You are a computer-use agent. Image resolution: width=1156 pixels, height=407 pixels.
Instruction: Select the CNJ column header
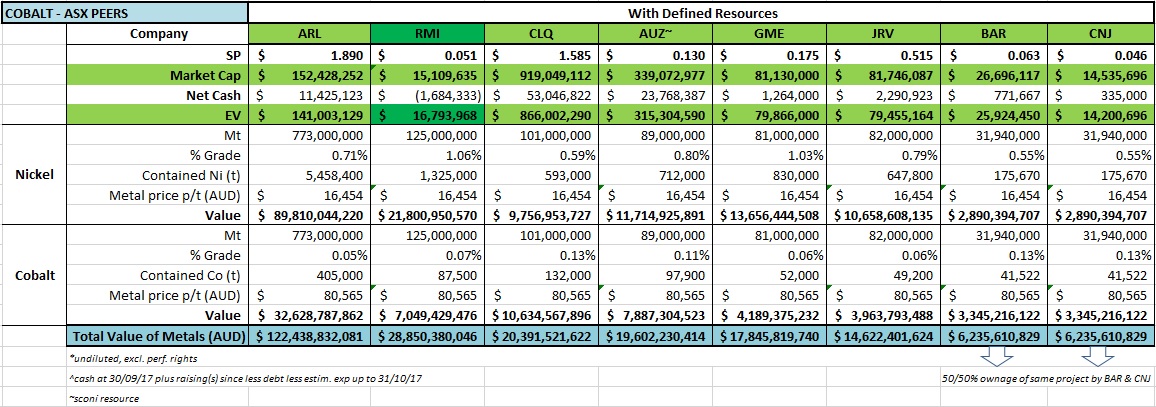(1101, 34)
